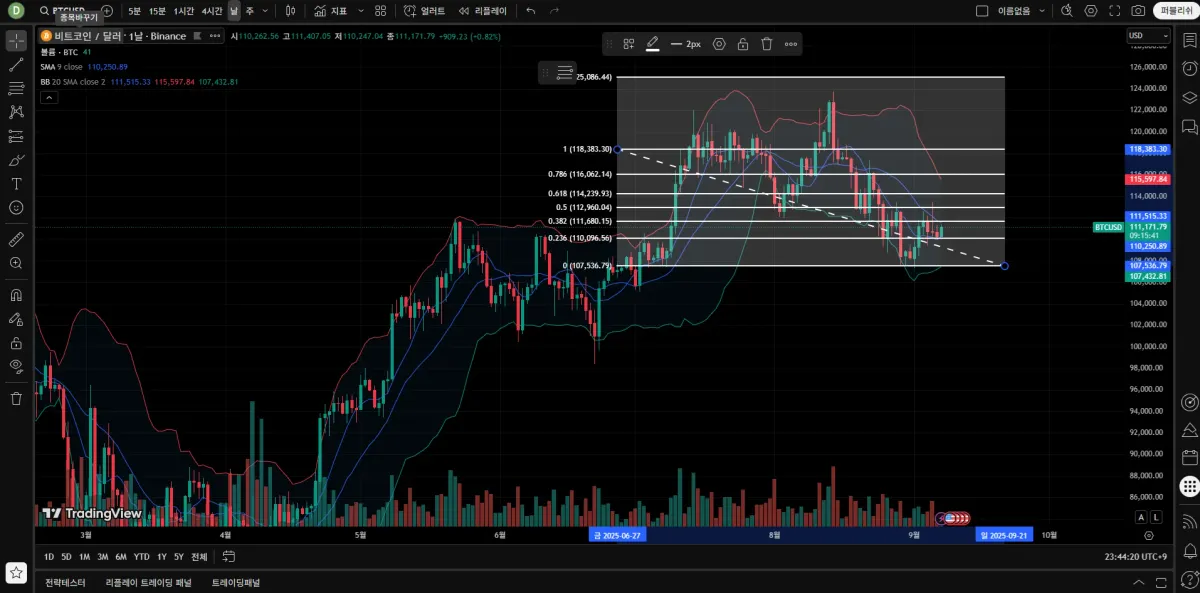1200x593 pixels.
Task: Select the Text tool in left sidebar
Action: [x=16, y=184]
